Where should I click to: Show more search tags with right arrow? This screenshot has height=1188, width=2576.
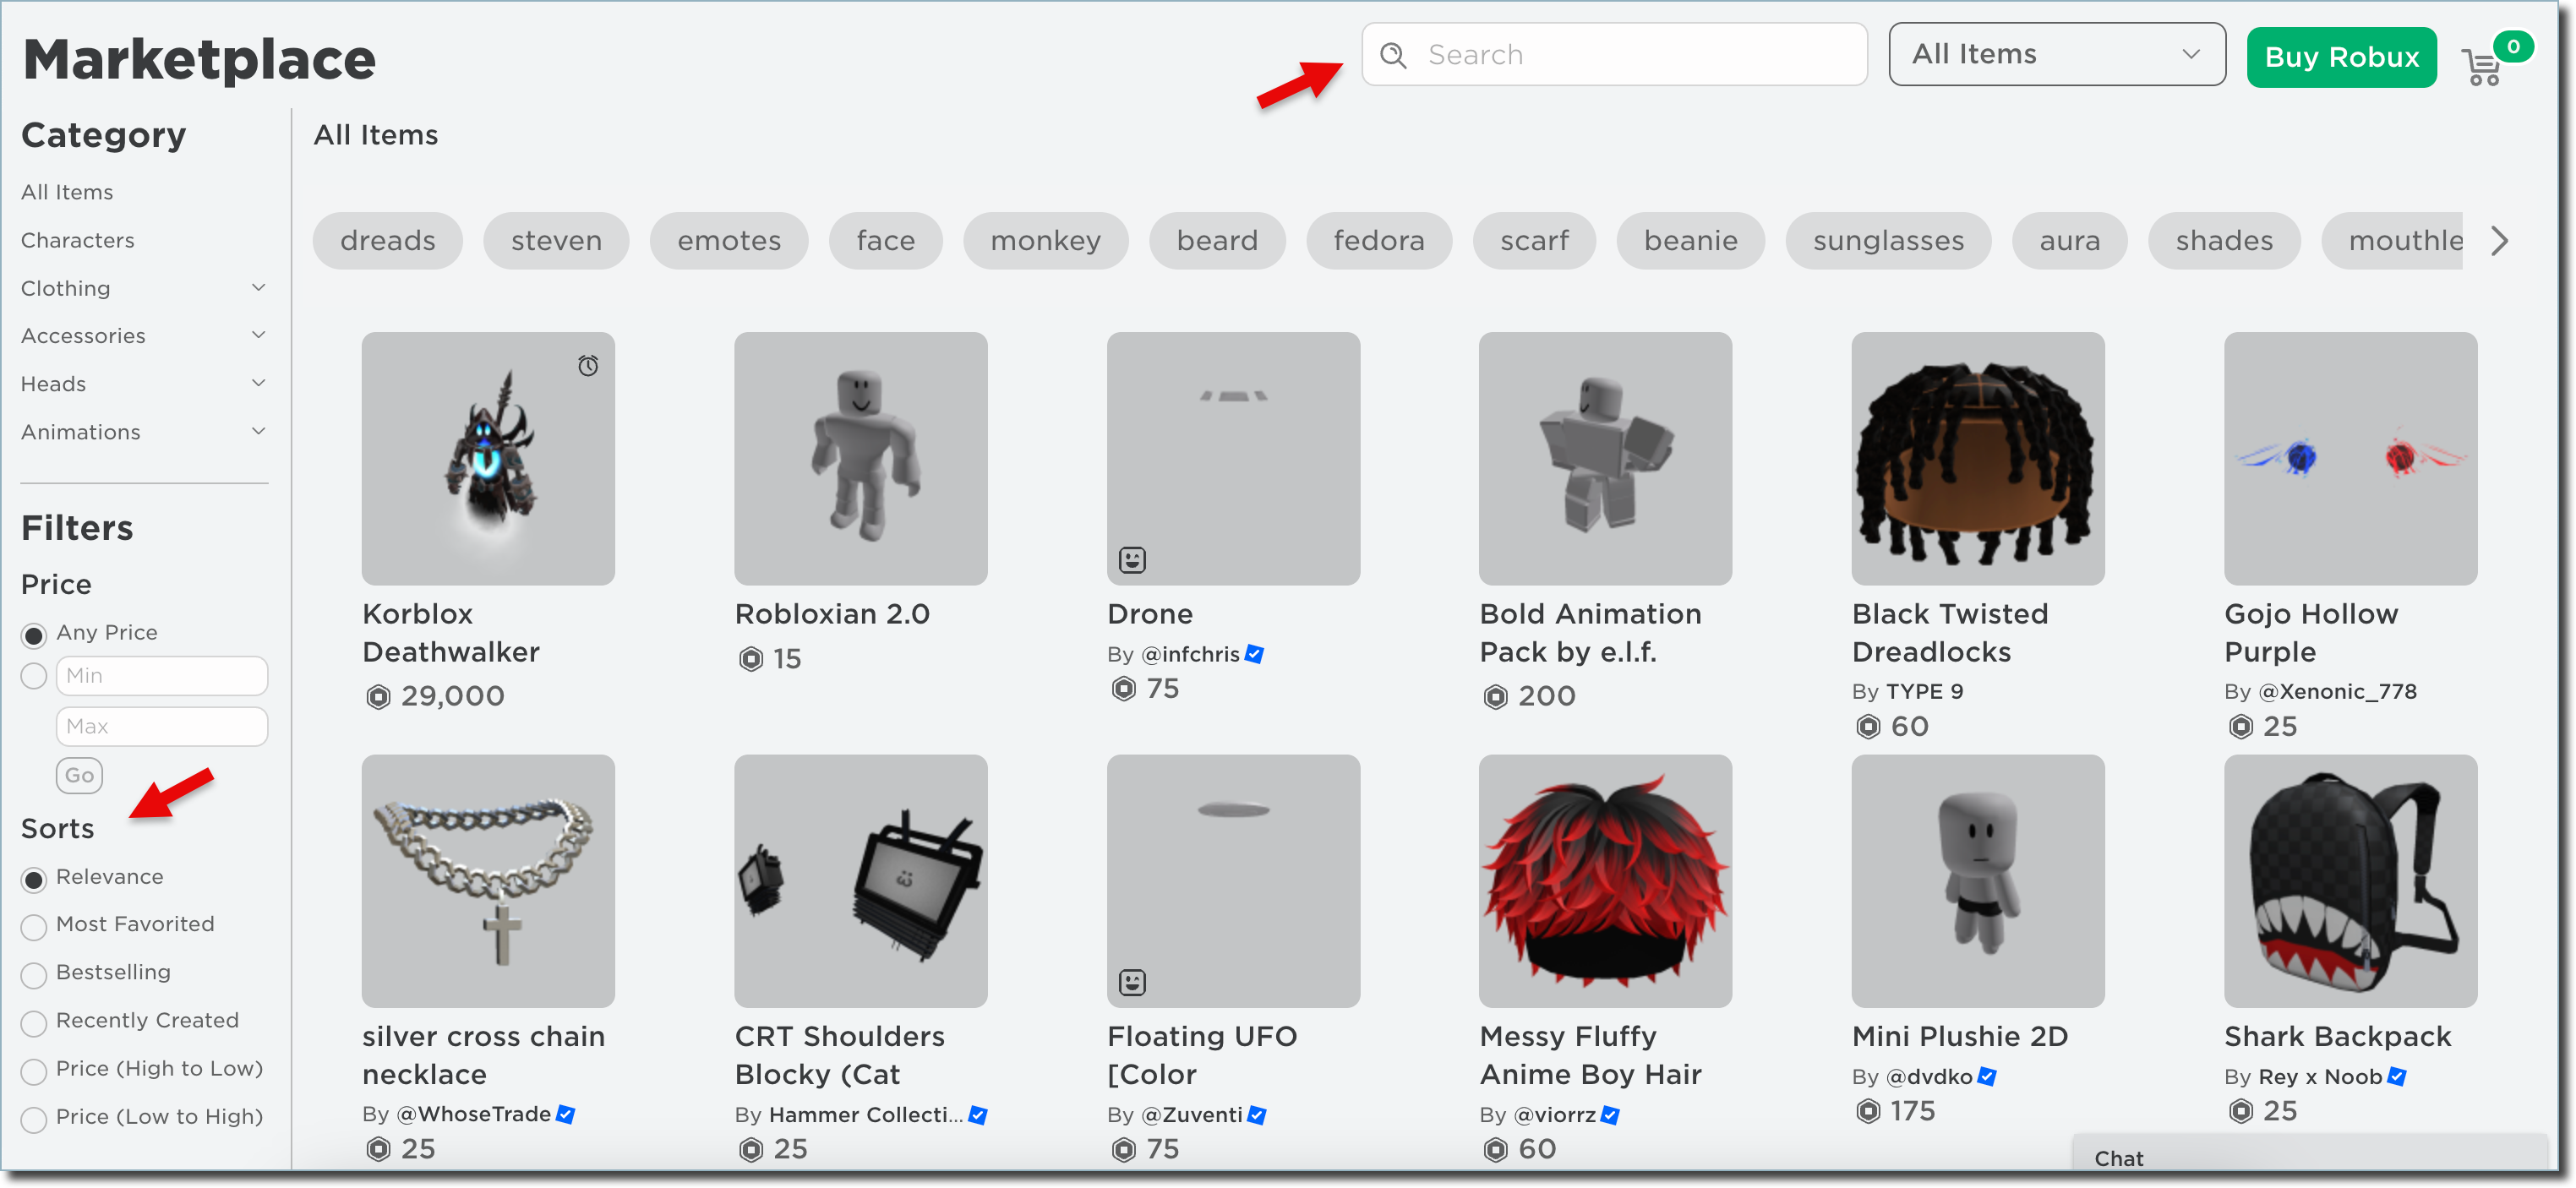pos(2500,240)
